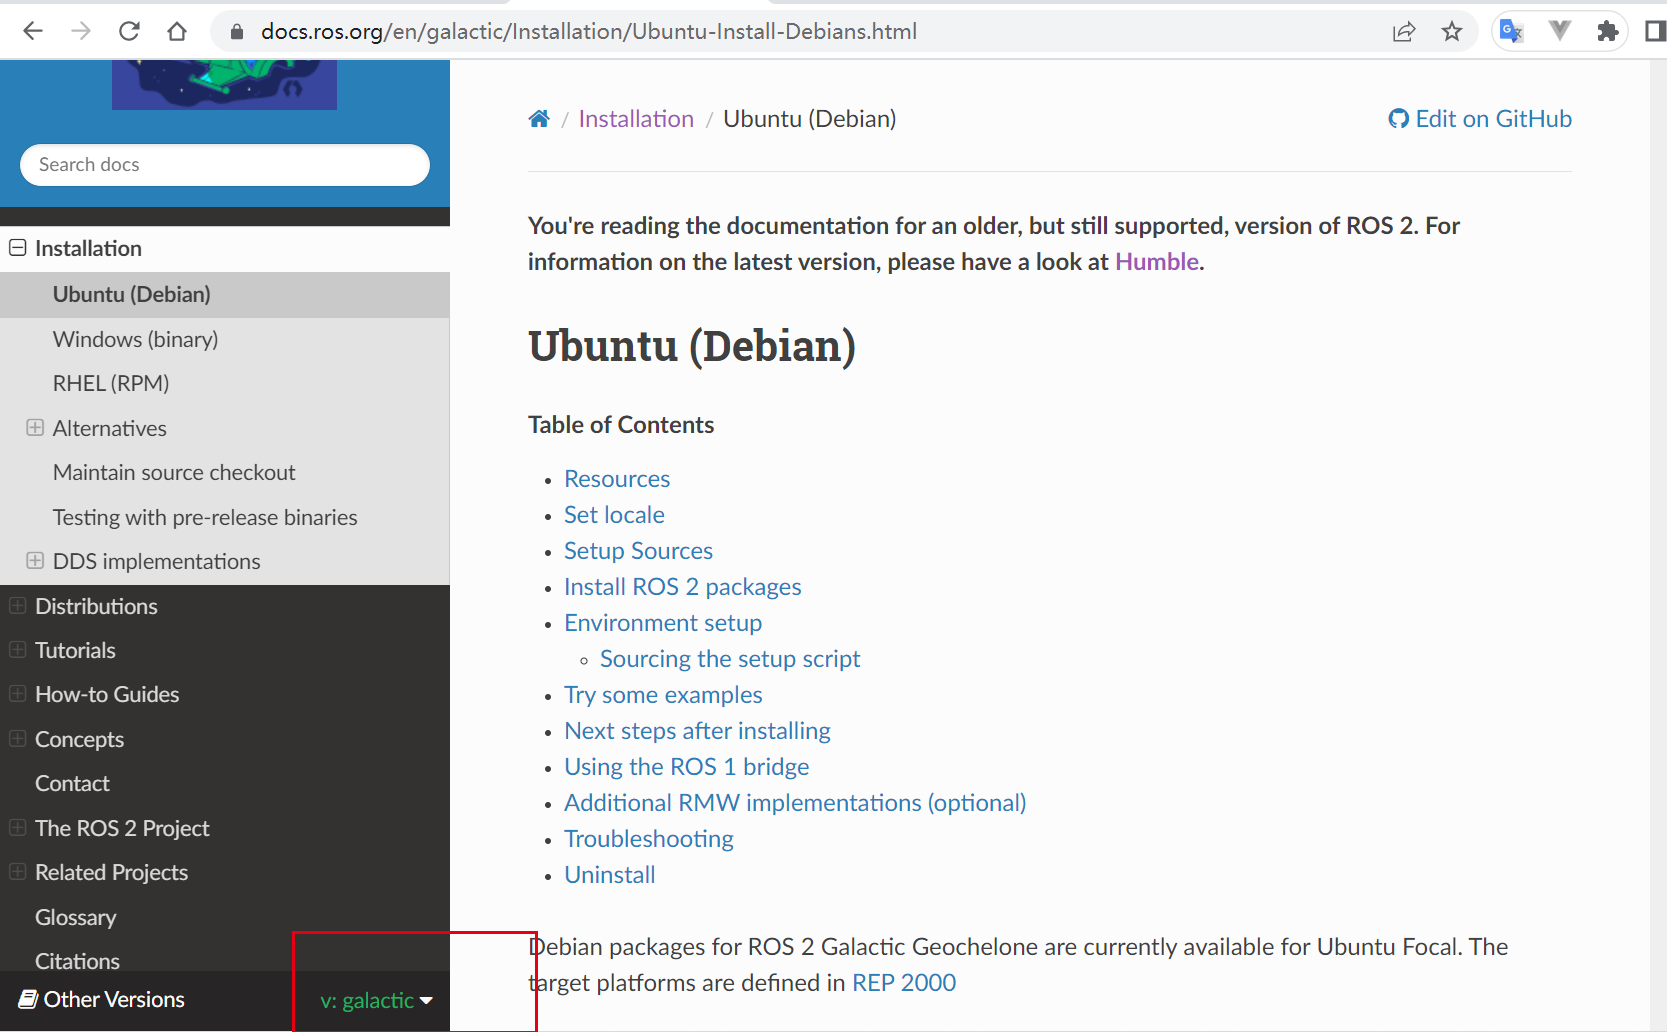Click the home icon in breadcrumbs
The width and height of the screenshot is (1667, 1032).
click(x=539, y=119)
